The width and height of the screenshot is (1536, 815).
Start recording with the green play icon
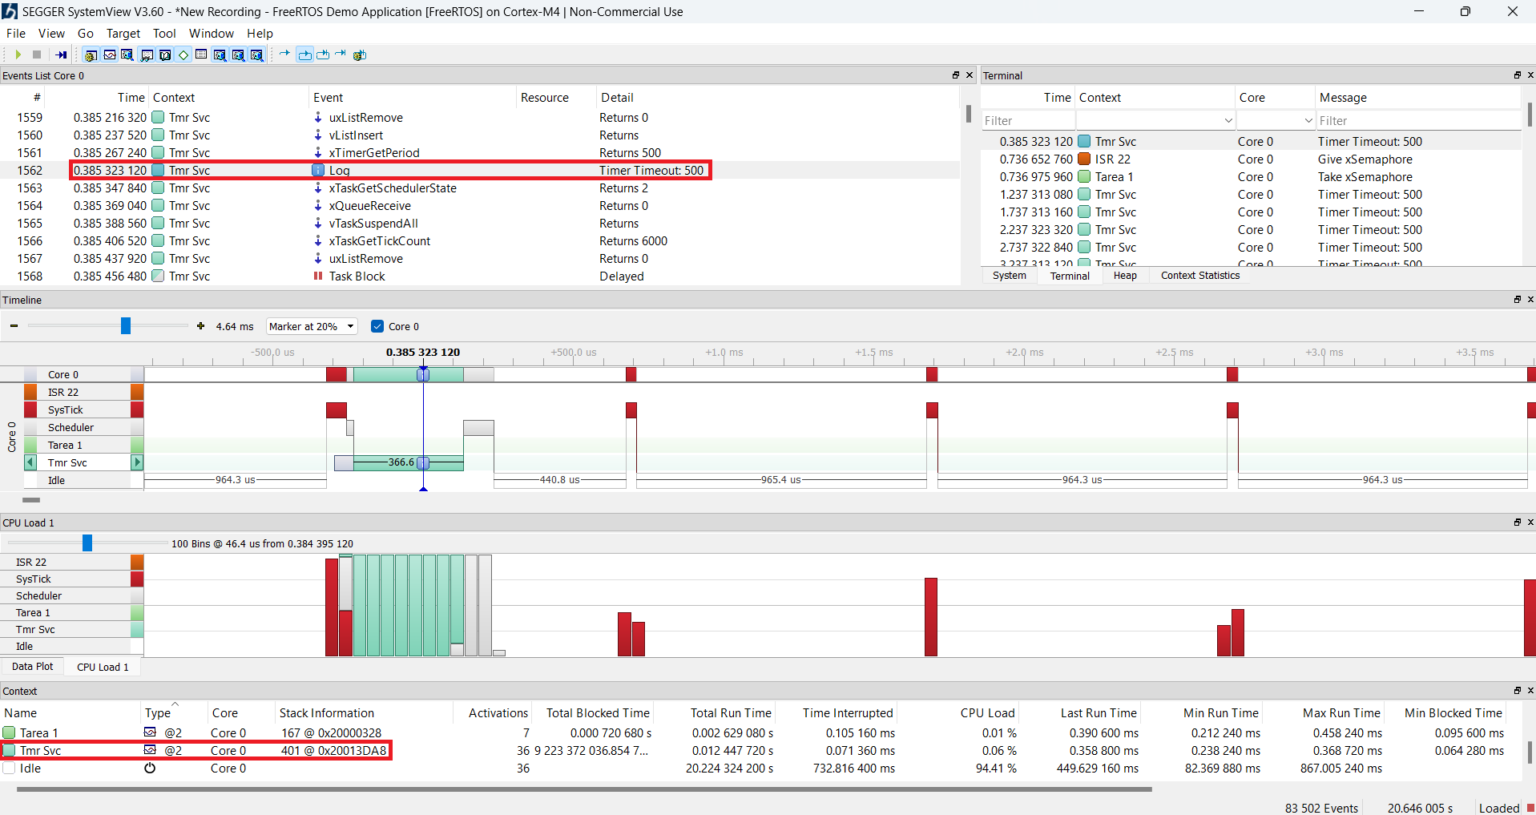(18, 55)
